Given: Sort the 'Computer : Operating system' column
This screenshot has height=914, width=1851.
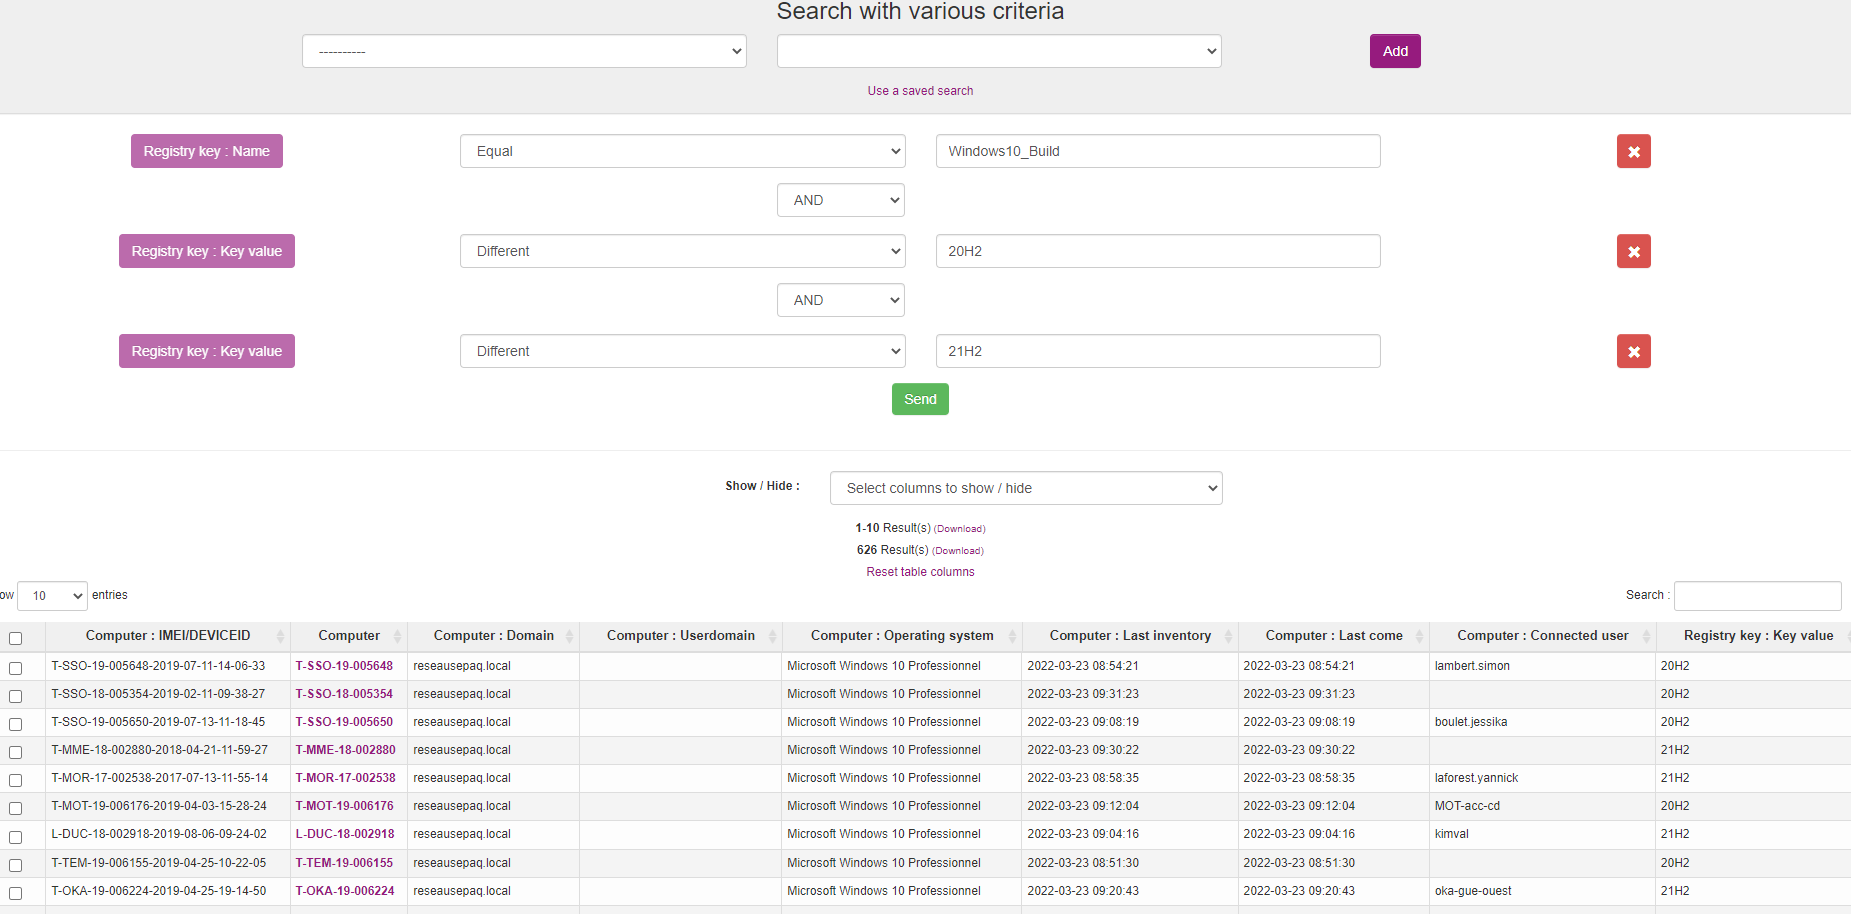Looking at the screenshot, I should (900, 636).
